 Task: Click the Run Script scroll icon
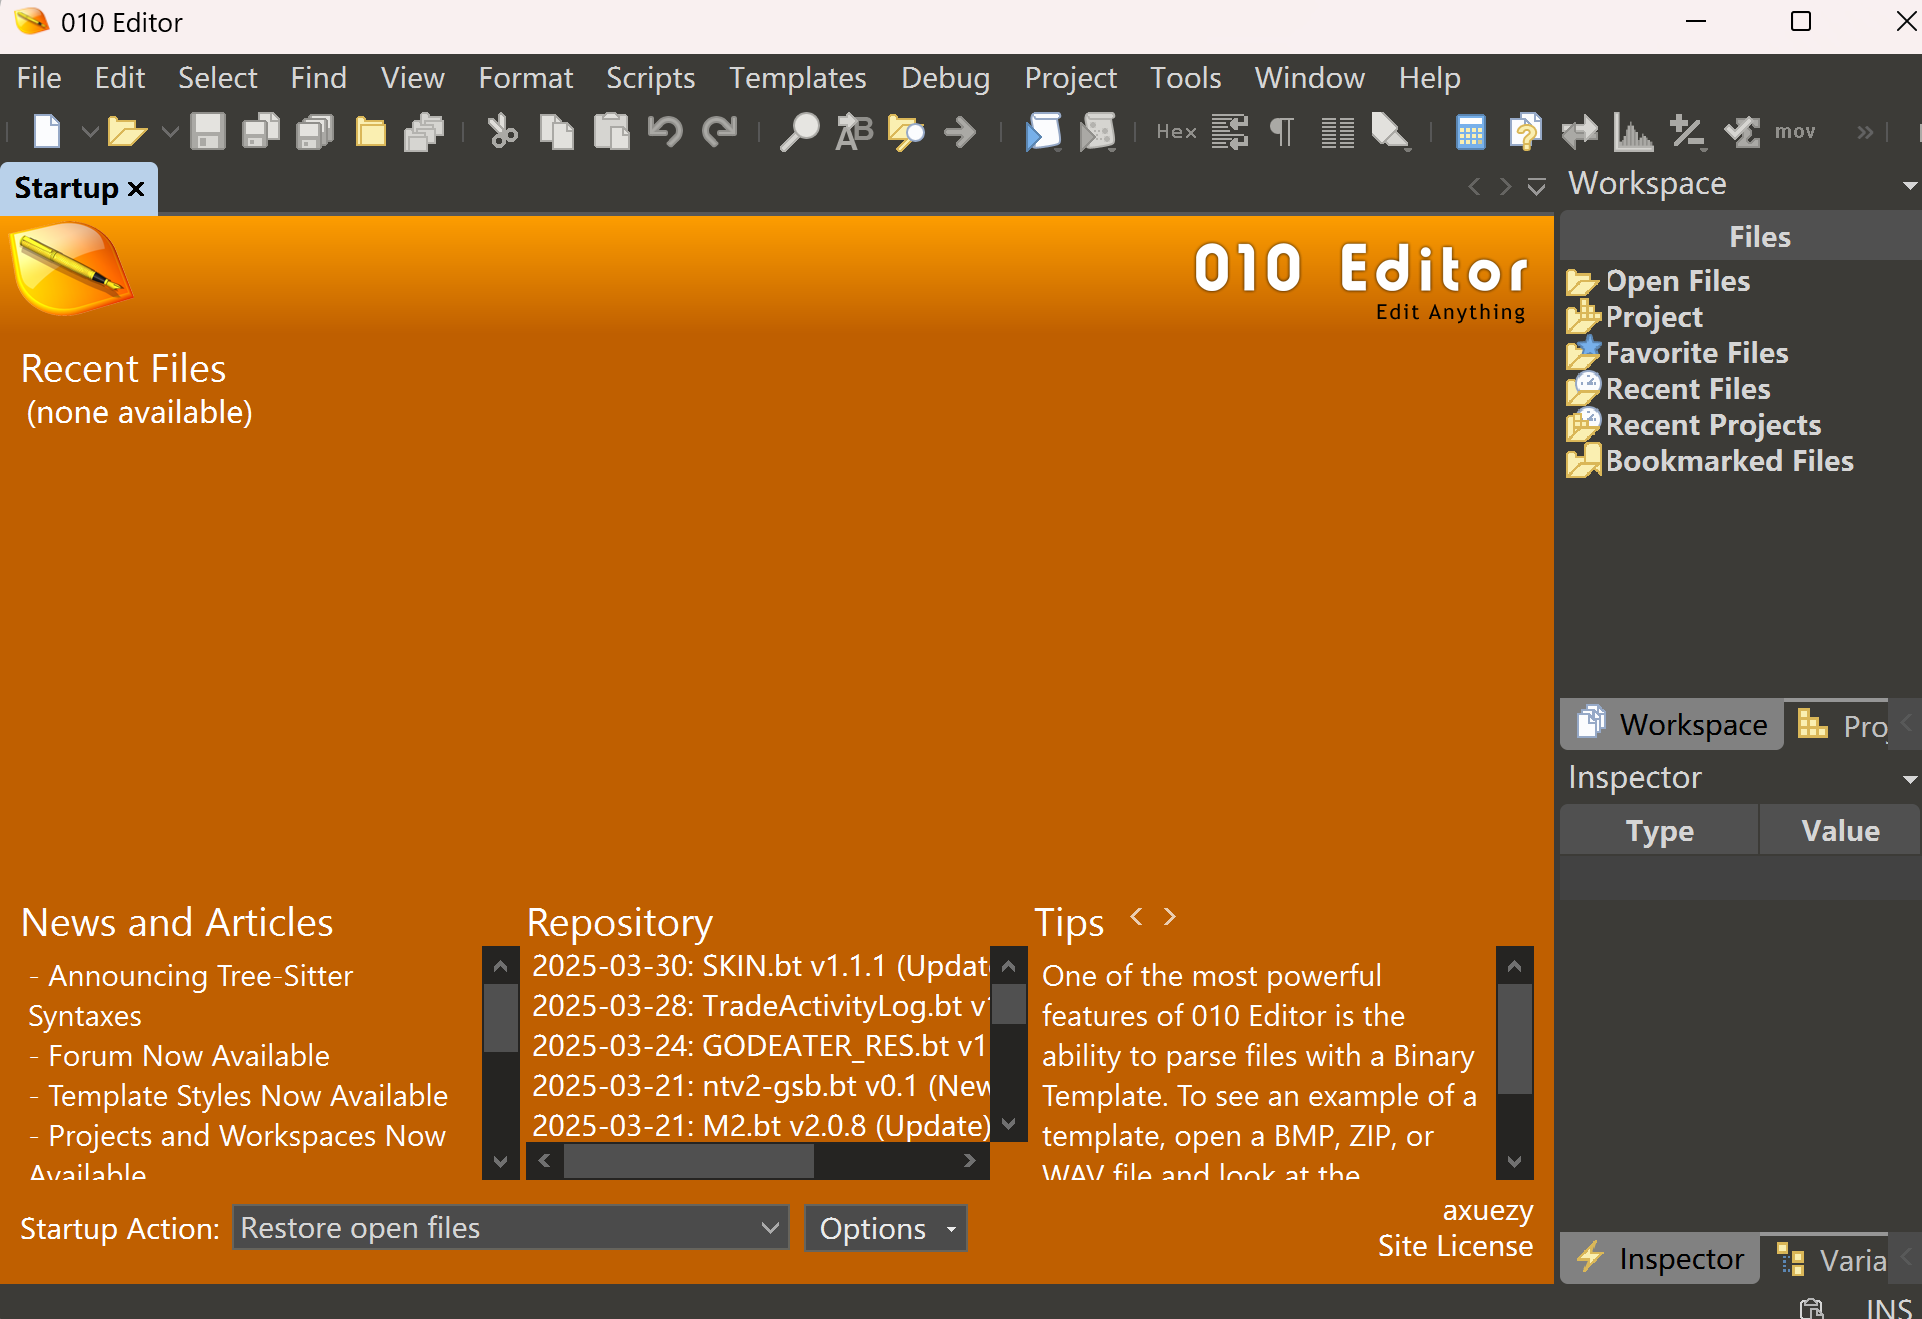pyautogui.click(x=1043, y=131)
